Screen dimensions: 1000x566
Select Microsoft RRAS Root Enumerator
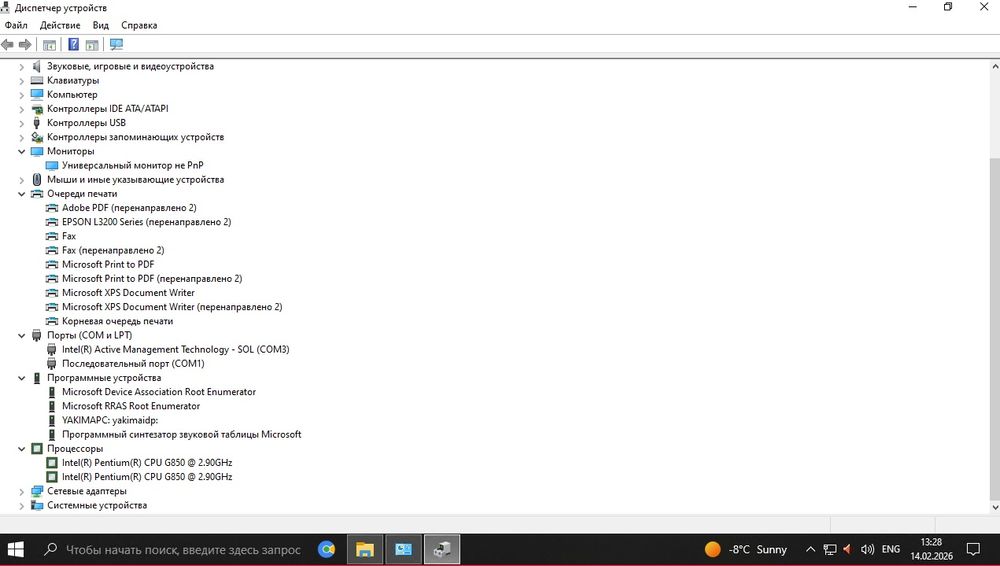coord(131,406)
